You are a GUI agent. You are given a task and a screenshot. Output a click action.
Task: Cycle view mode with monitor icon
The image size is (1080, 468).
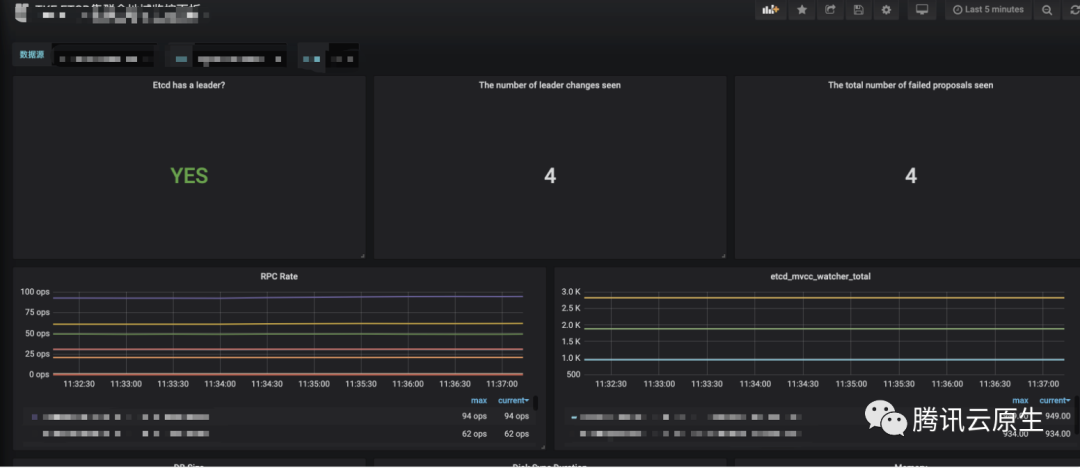[922, 10]
